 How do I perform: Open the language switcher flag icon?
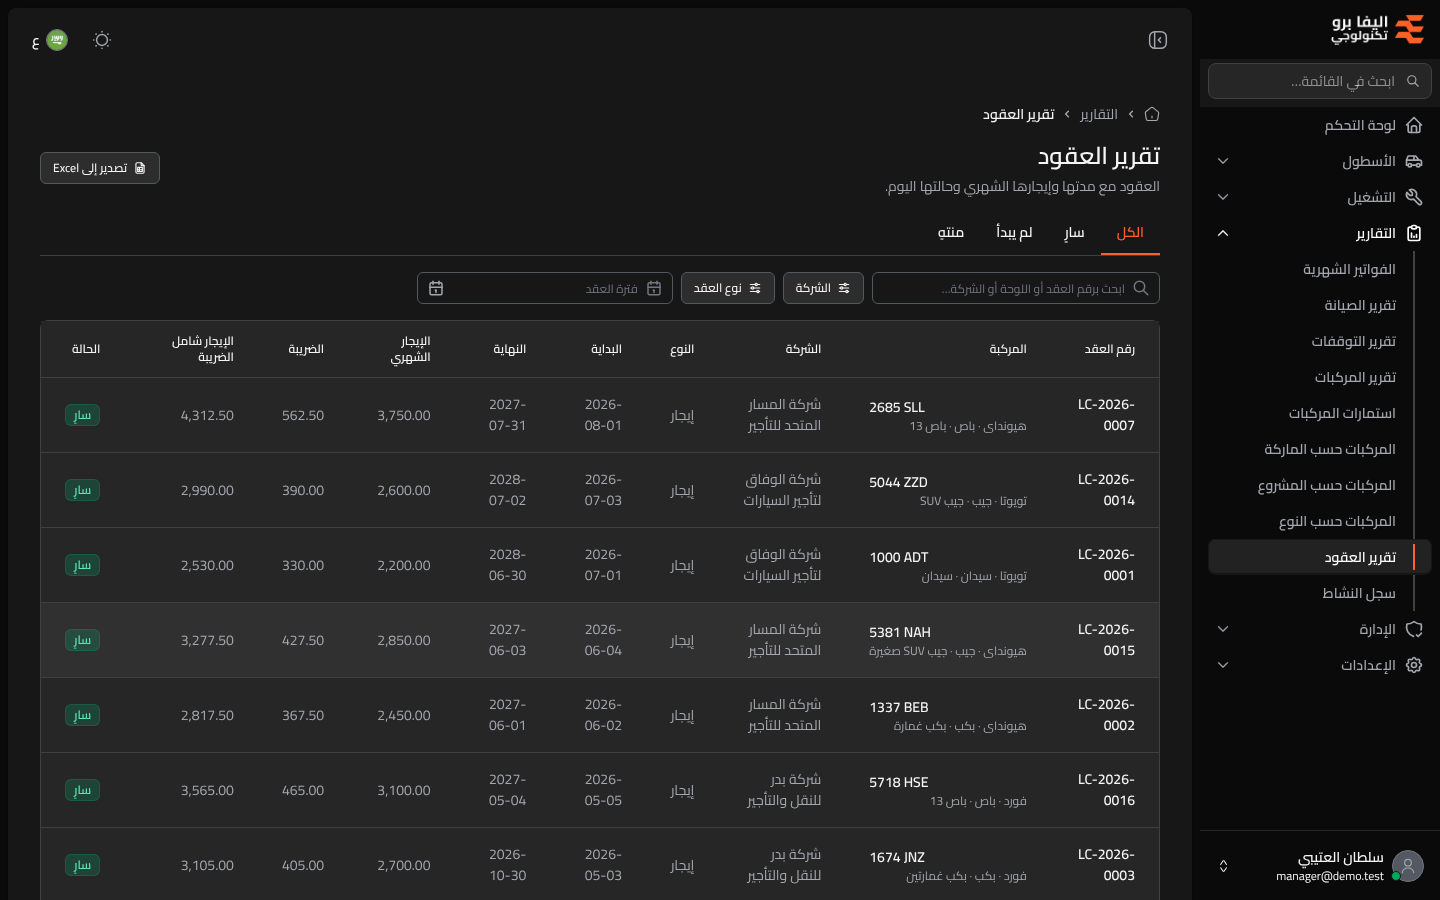[57, 40]
